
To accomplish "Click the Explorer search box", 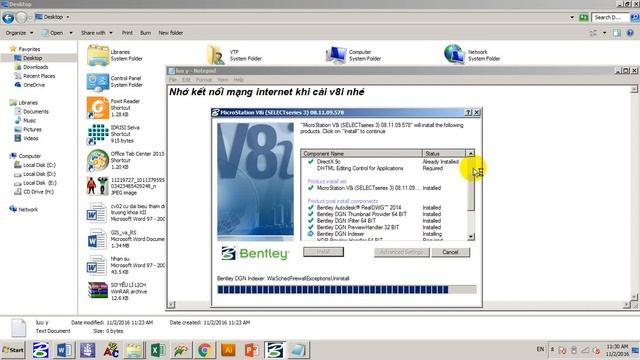I will click(x=610, y=17).
